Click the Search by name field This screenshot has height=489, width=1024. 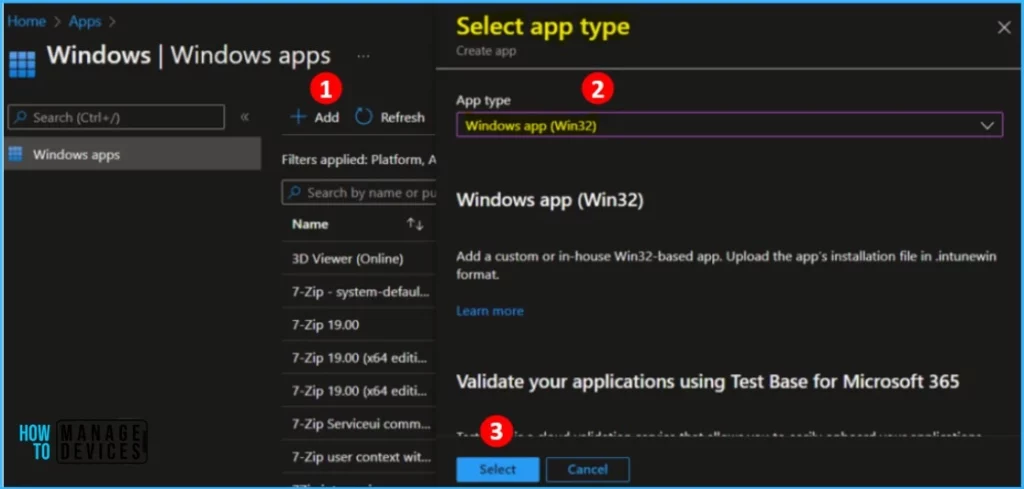[359, 193]
